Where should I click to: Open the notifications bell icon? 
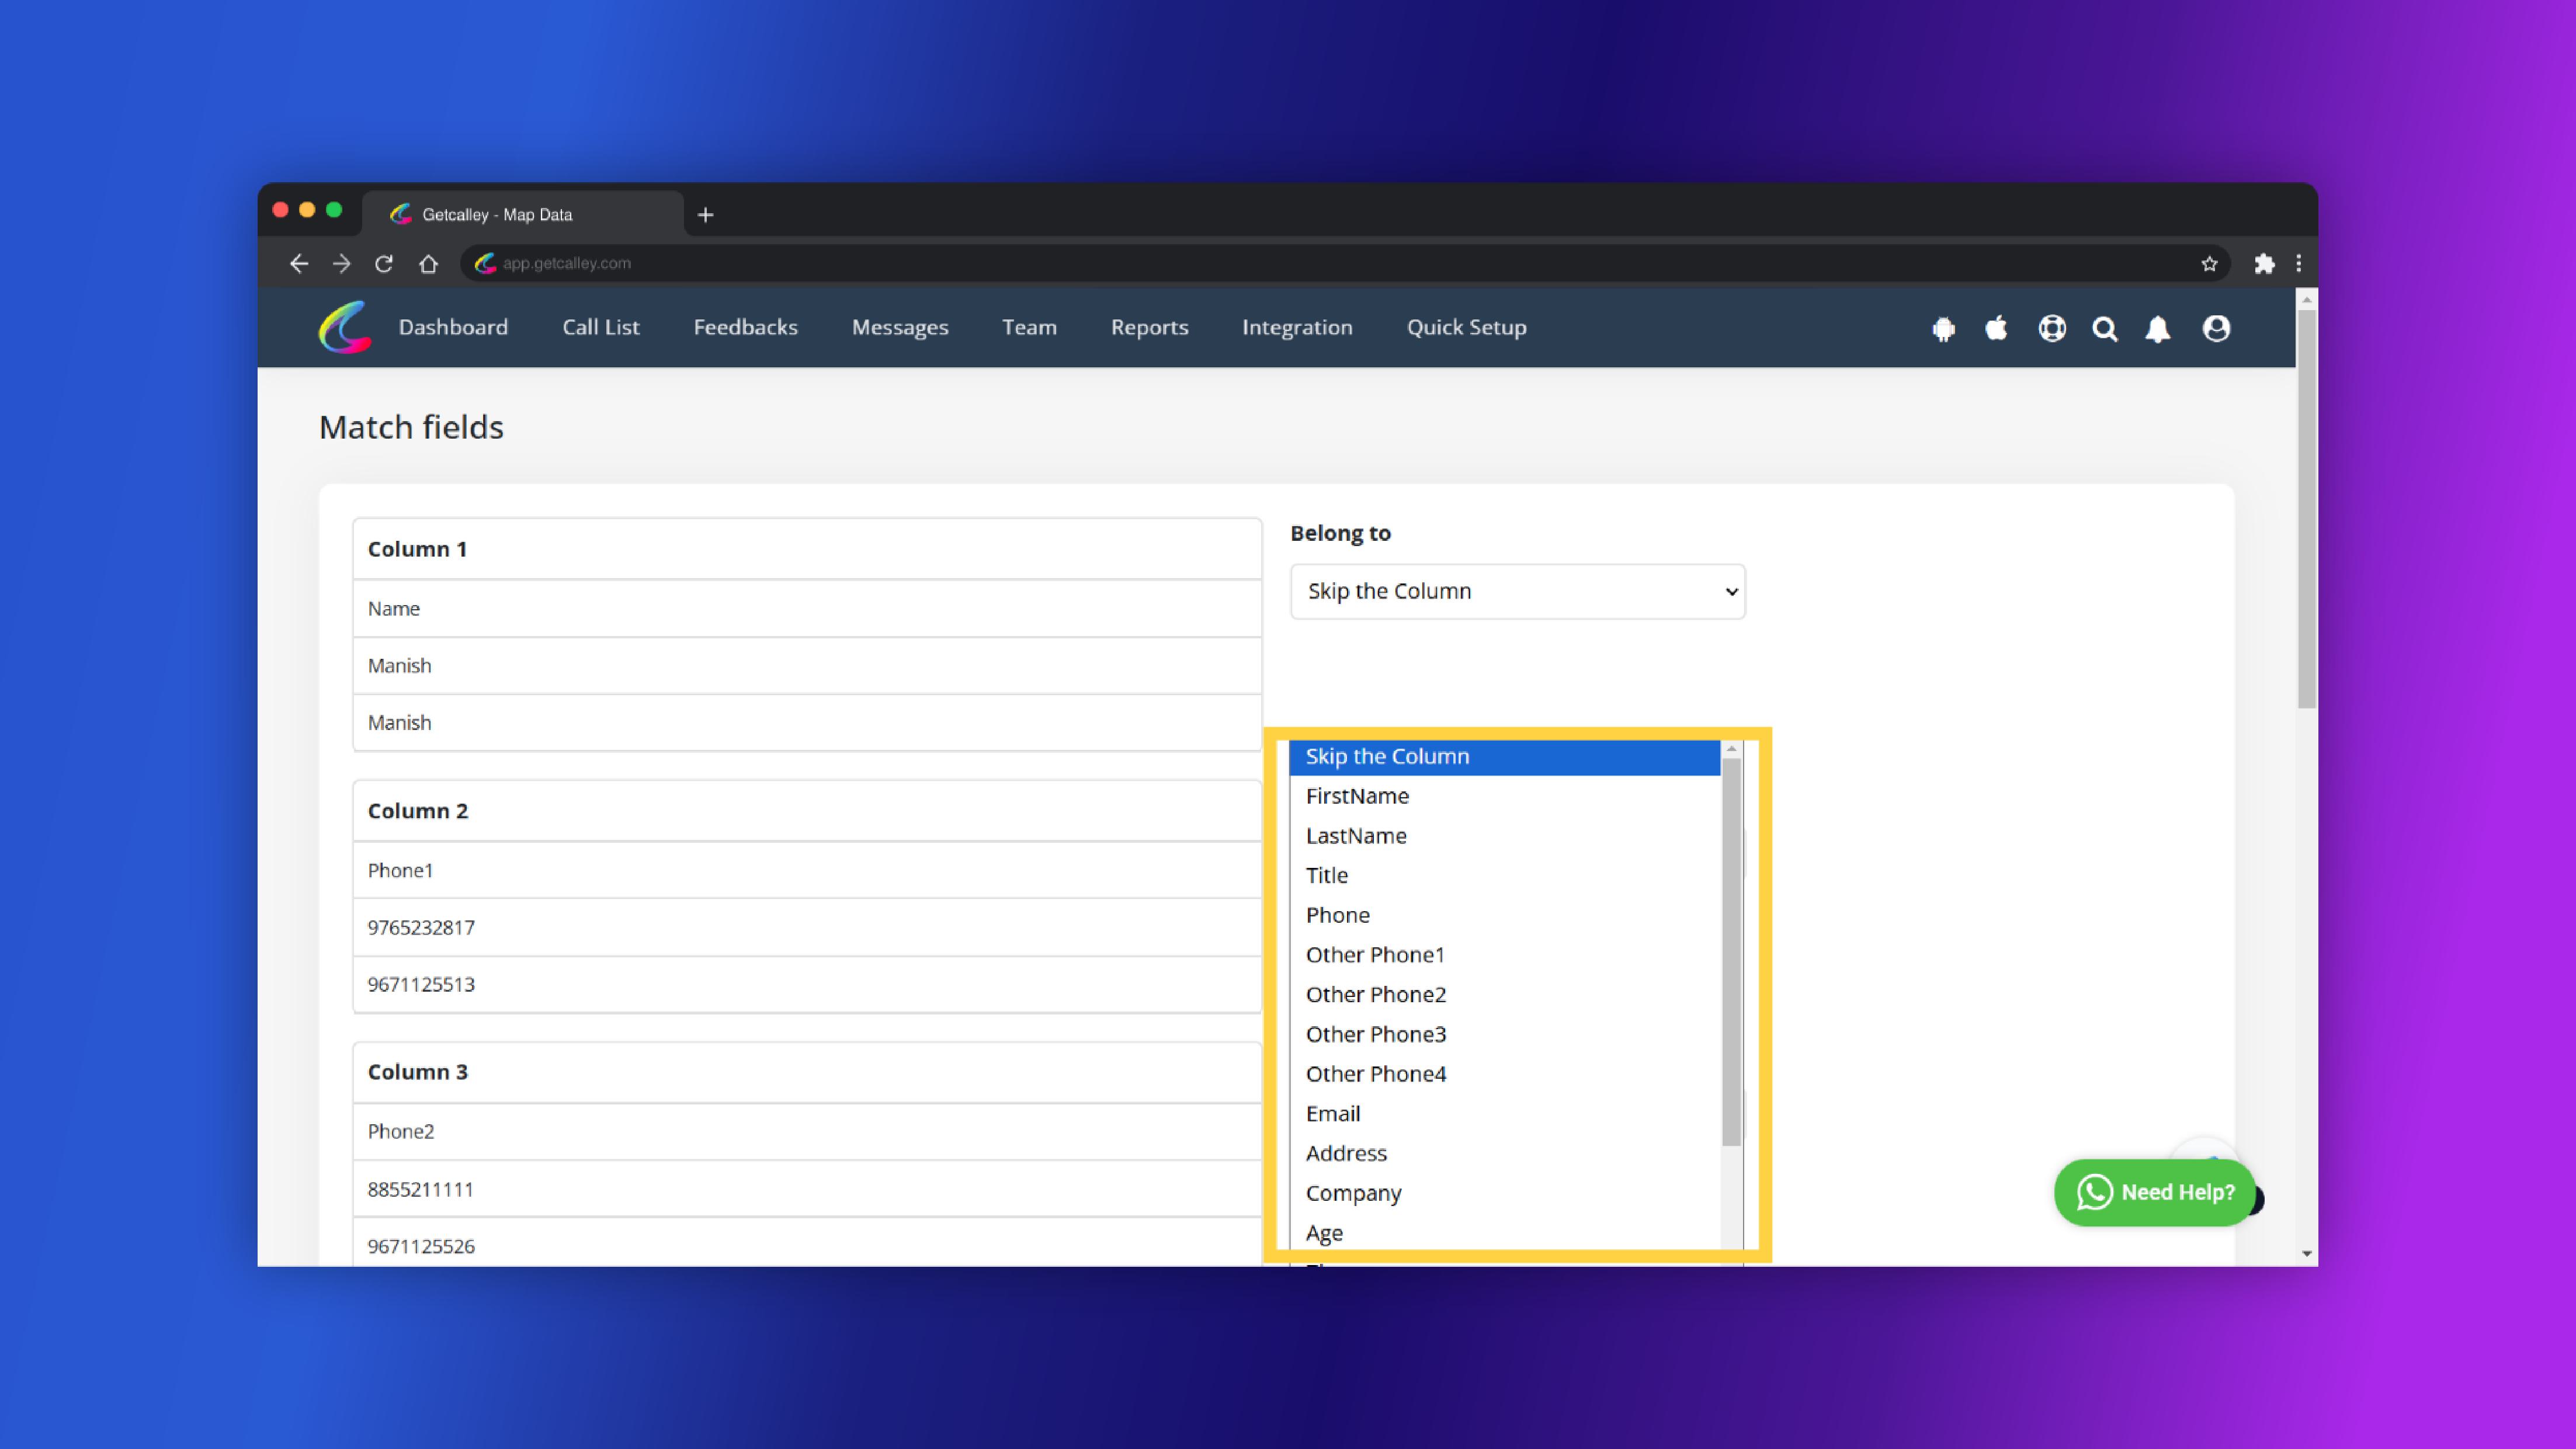click(x=2158, y=328)
